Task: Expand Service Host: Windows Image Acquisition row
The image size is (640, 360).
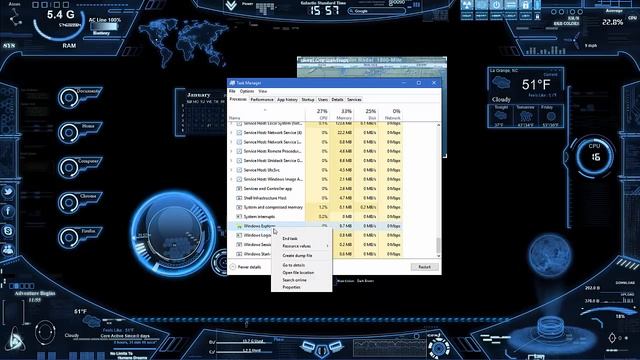Action: [x=231, y=179]
